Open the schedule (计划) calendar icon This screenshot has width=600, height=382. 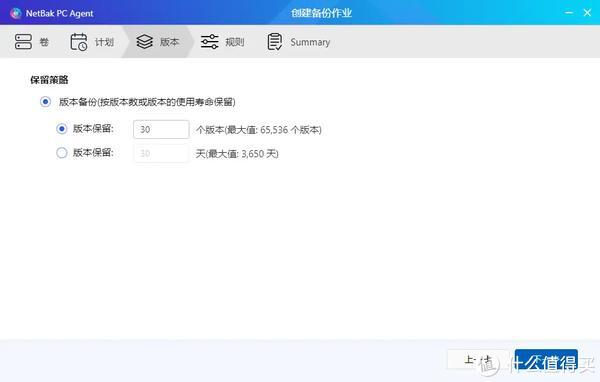tap(79, 42)
